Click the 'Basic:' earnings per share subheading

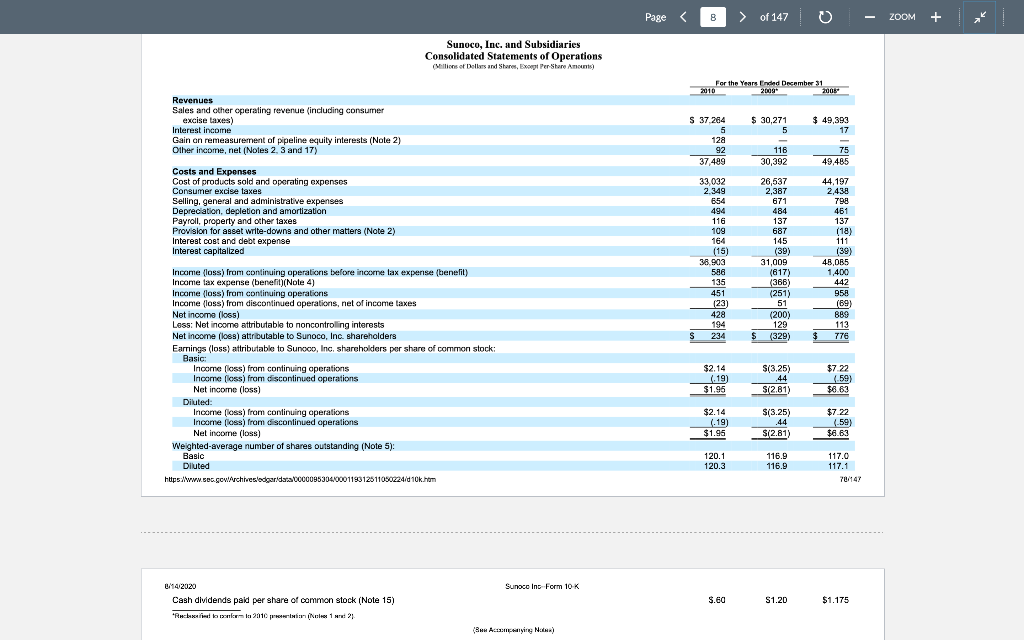tap(195, 358)
